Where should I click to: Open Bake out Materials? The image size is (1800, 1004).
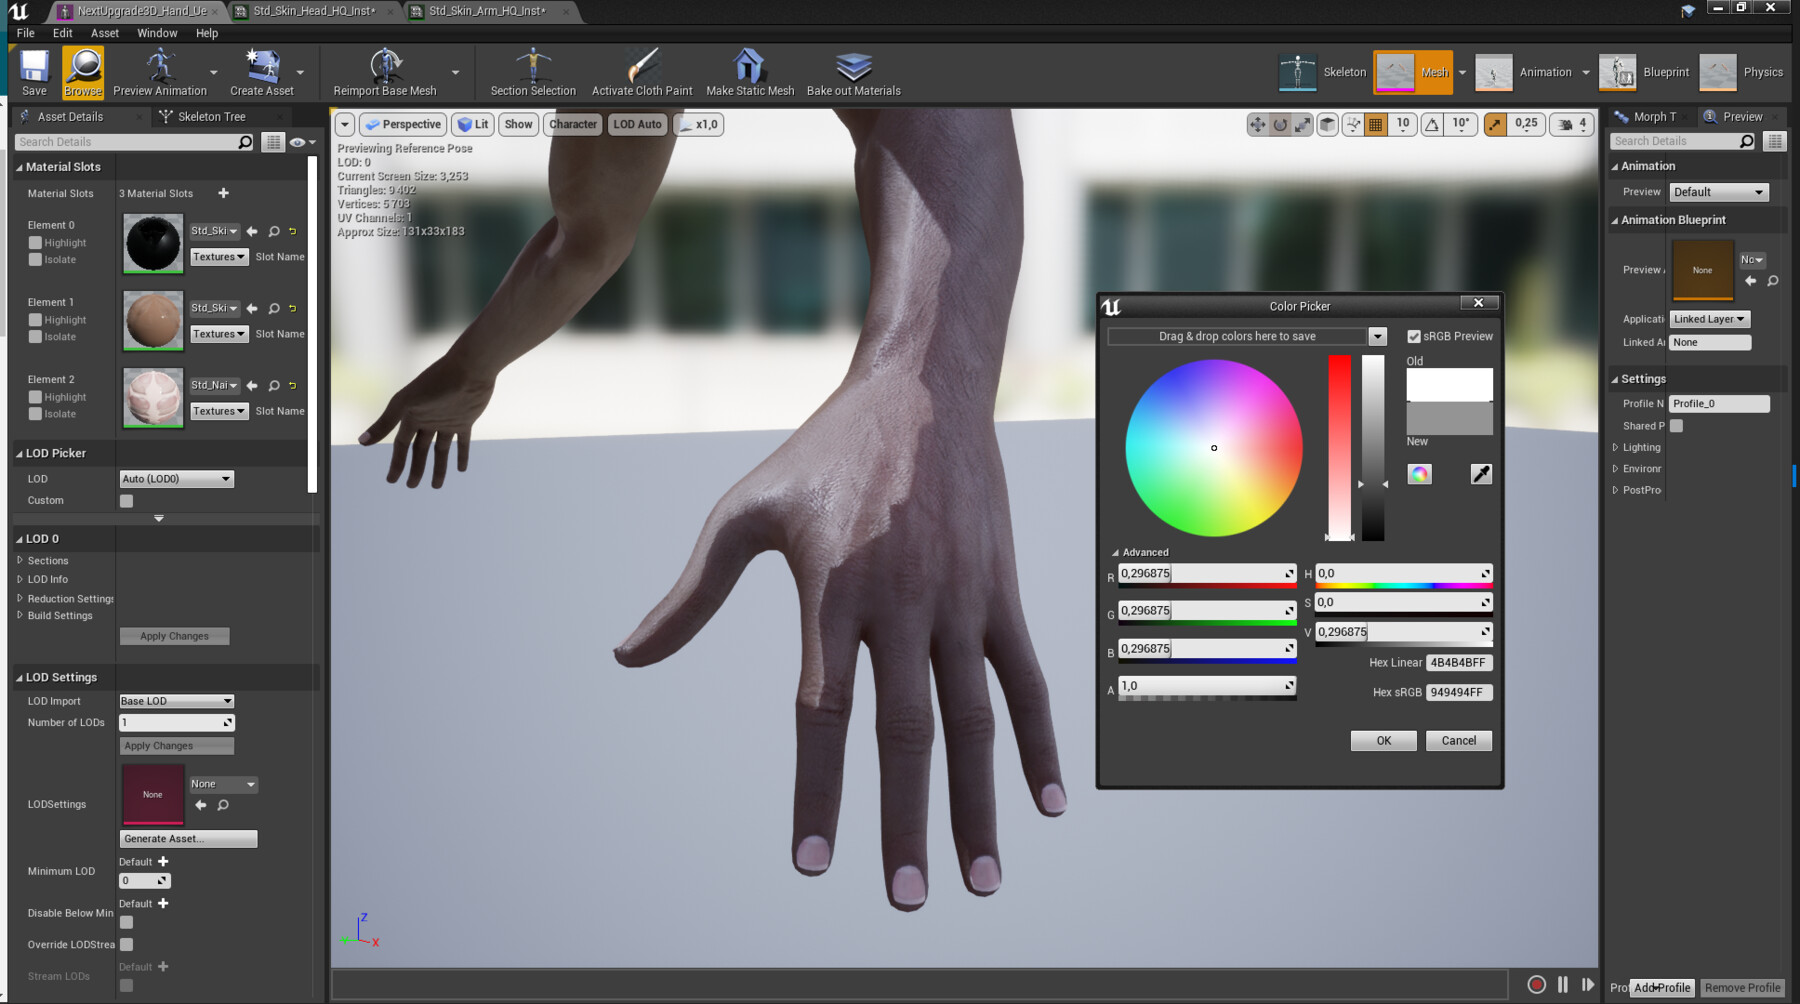[x=852, y=71]
